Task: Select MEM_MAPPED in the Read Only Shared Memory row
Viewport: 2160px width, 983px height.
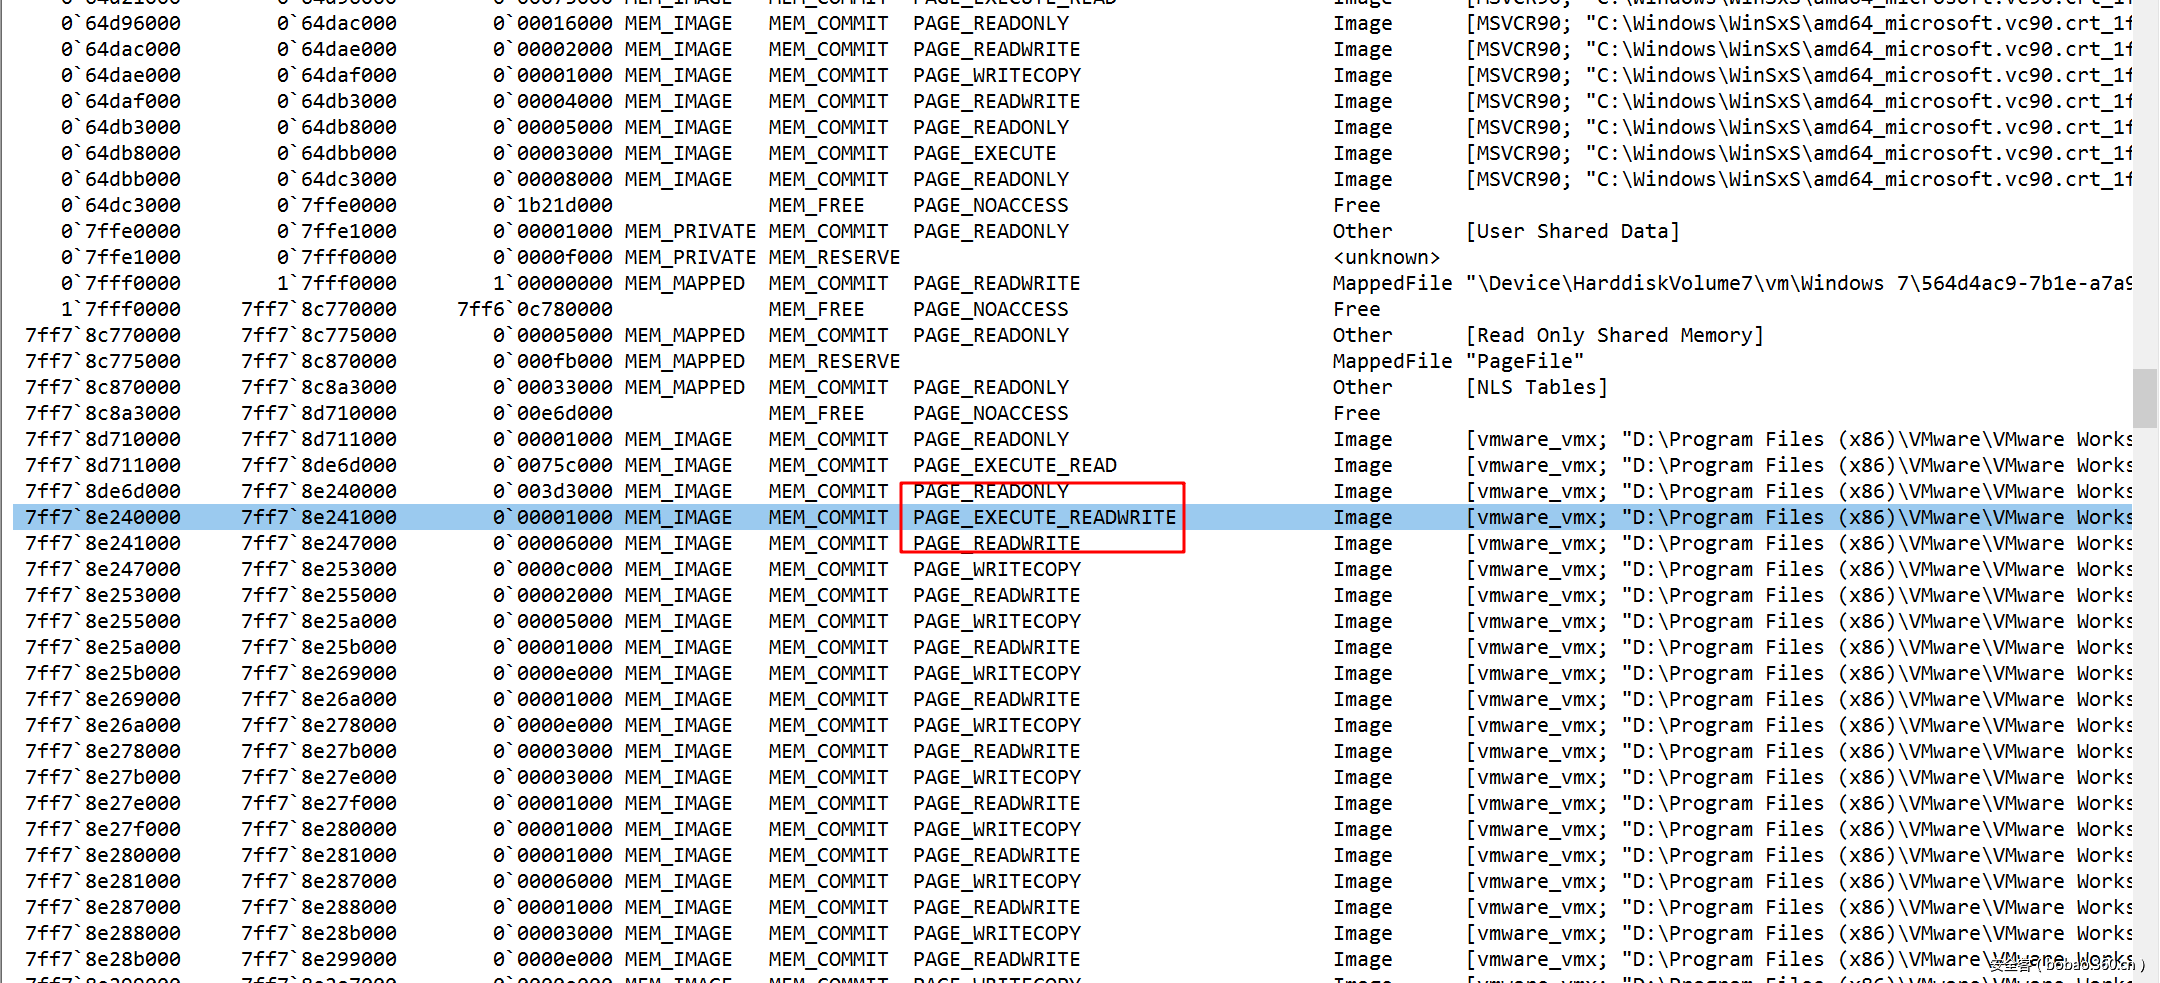Action: [x=684, y=335]
